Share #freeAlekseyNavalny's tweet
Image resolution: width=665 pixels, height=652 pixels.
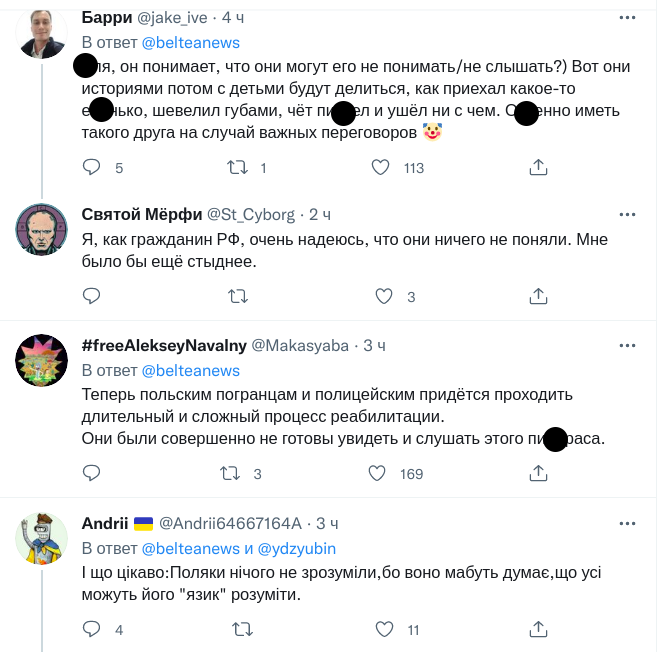(538, 473)
